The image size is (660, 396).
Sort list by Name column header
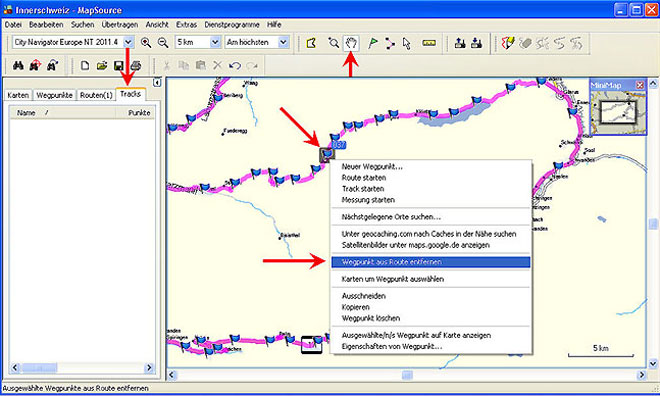coord(62,113)
